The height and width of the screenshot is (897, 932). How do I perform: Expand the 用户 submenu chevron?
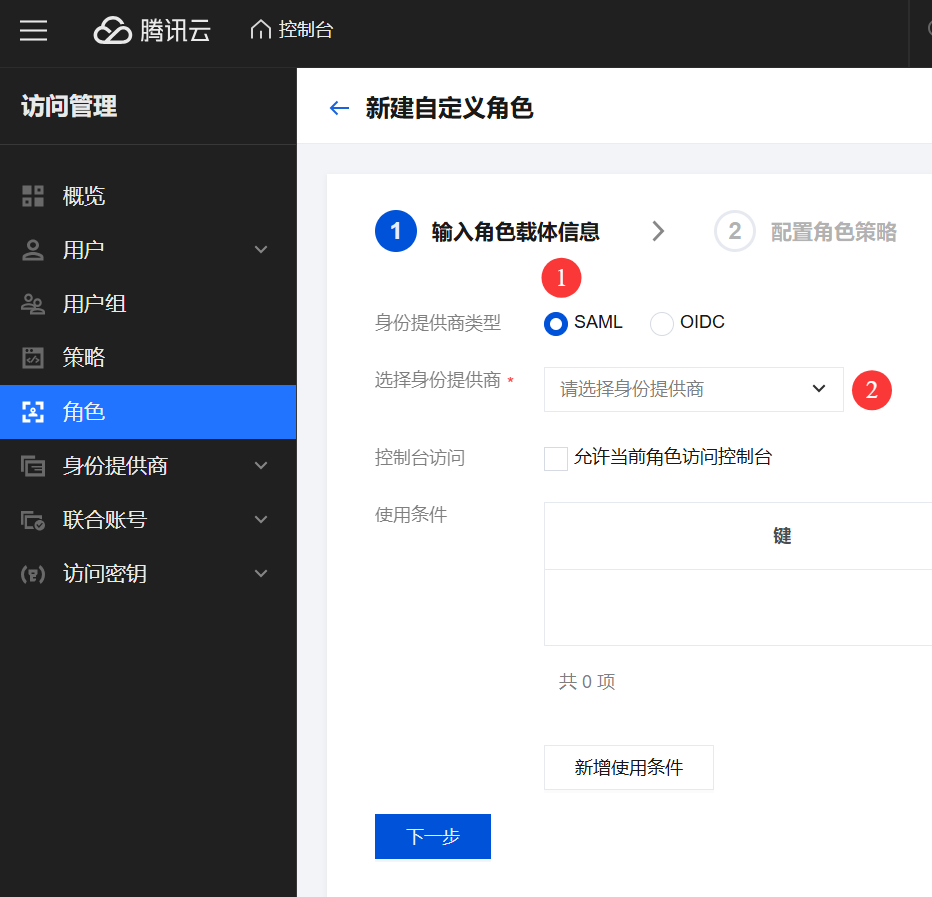click(261, 250)
